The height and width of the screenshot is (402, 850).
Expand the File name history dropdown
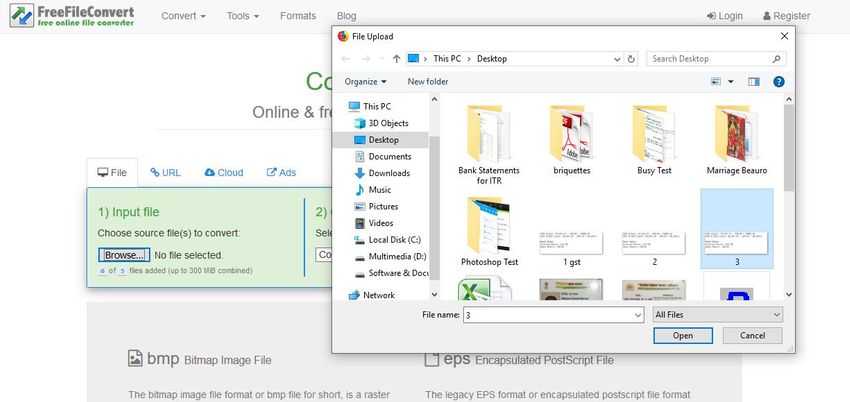click(x=636, y=314)
